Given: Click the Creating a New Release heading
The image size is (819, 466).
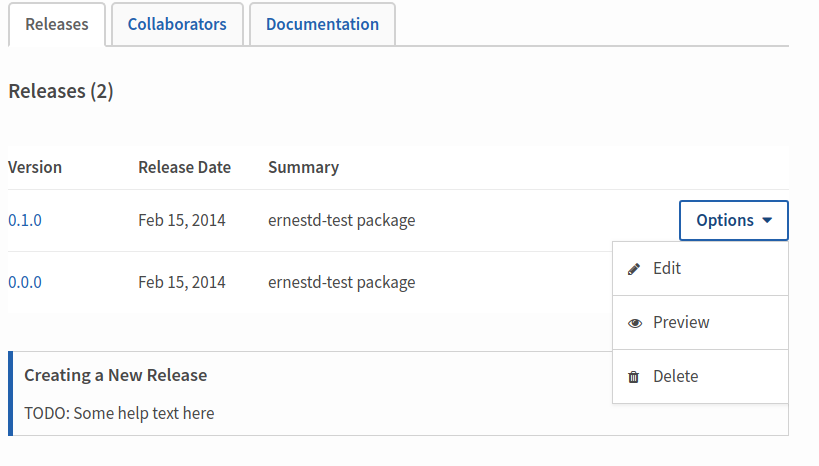Looking at the screenshot, I should point(115,375).
